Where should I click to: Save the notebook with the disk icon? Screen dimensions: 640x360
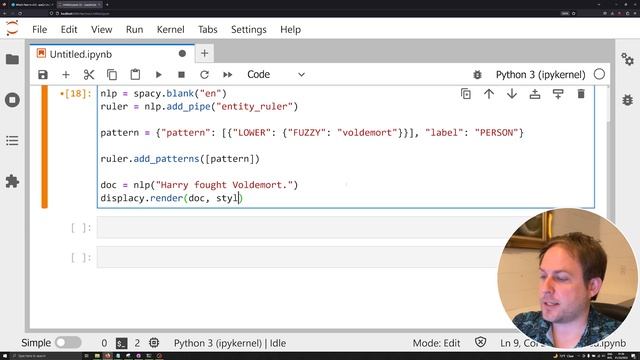43,75
